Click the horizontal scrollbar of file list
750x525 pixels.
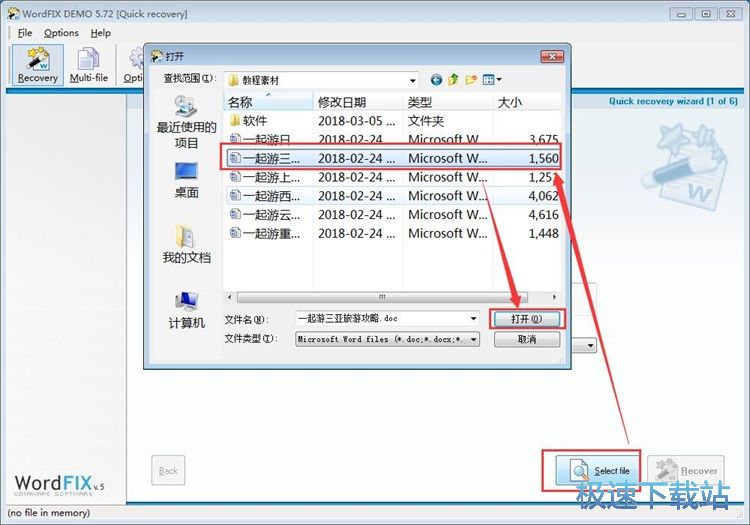[382, 297]
